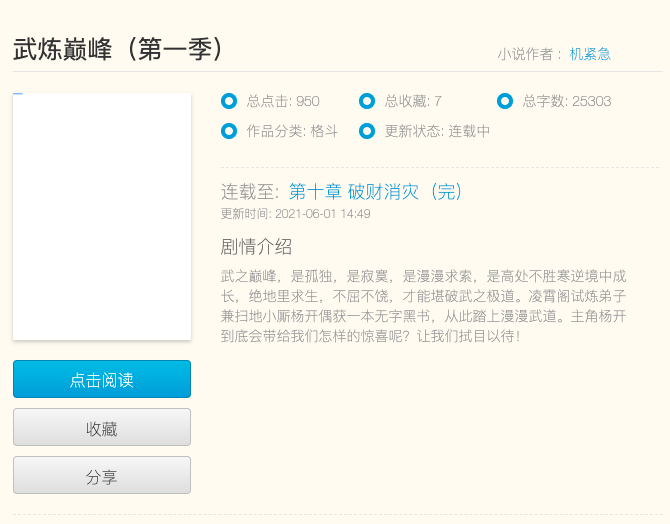670x524 pixels.
Task: Open chapter link 第十章 破财消灾（完）
Action: (375, 191)
